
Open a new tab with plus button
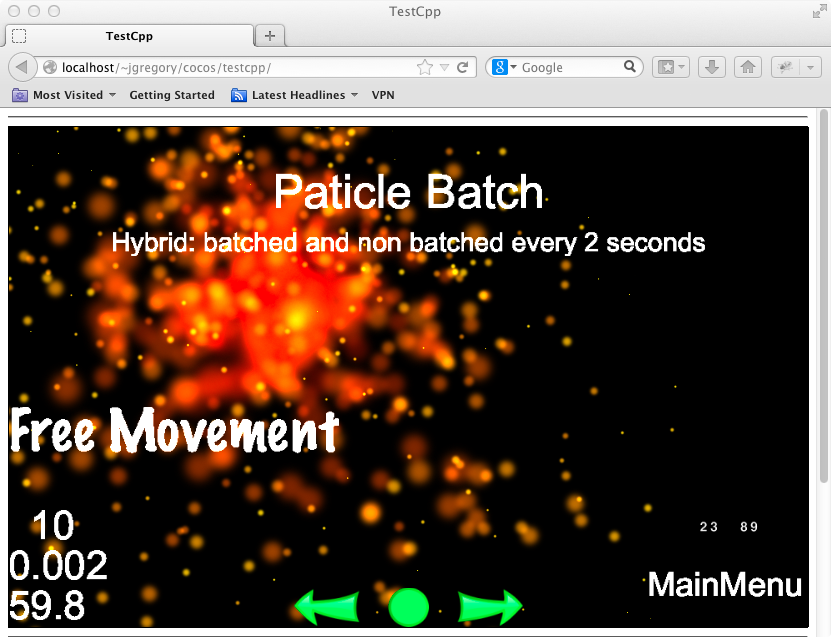[x=270, y=36]
